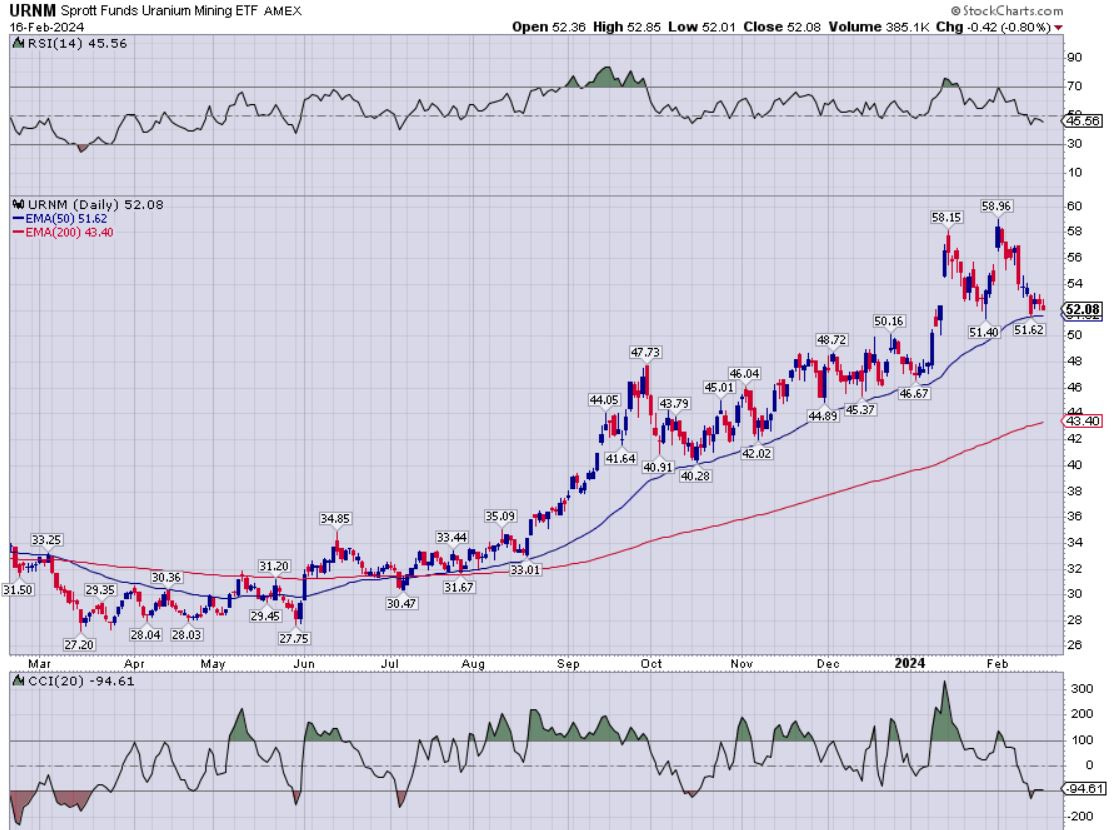Click the 34.85 price label
The height and width of the screenshot is (830, 1119).
coord(335,519)
